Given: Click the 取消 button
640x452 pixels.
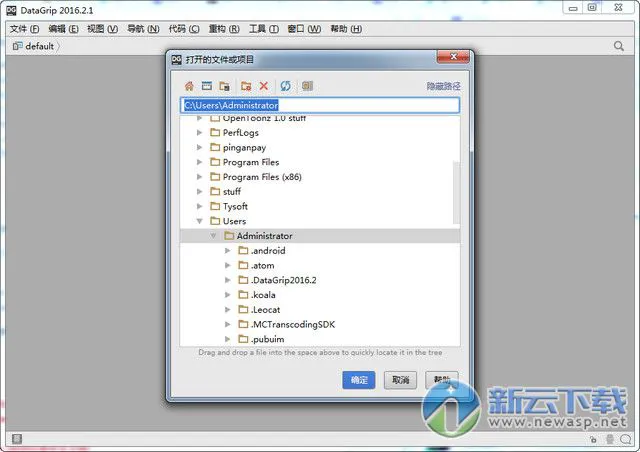Looking at the screenshot, I should (x=400, y=380).
